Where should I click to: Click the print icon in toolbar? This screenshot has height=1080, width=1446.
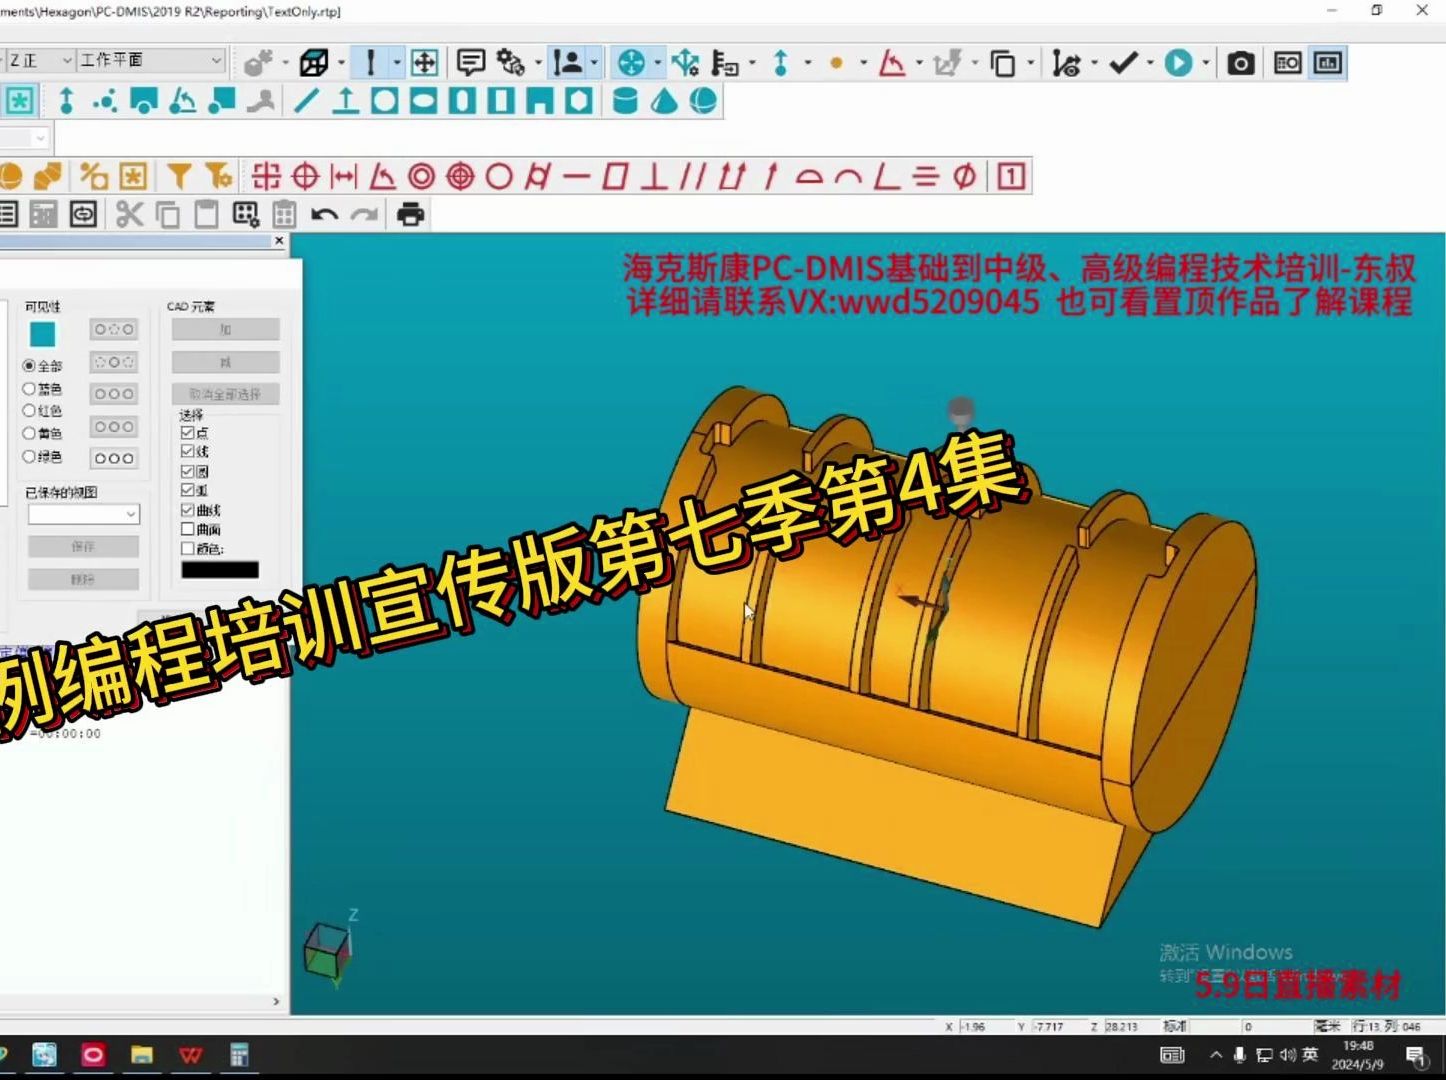410,214
